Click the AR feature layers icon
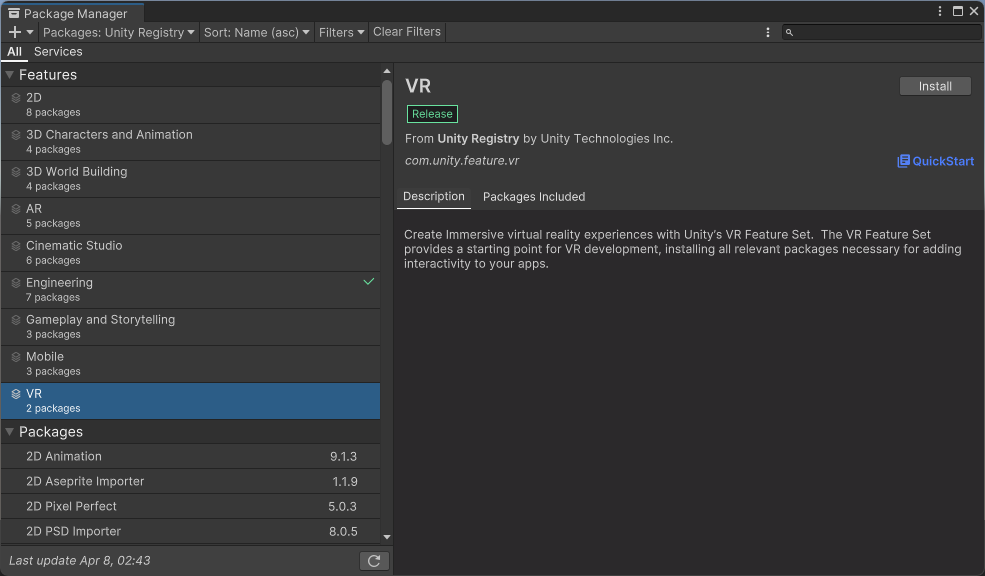Screen dimensions: 985x576 coord(16,209)
